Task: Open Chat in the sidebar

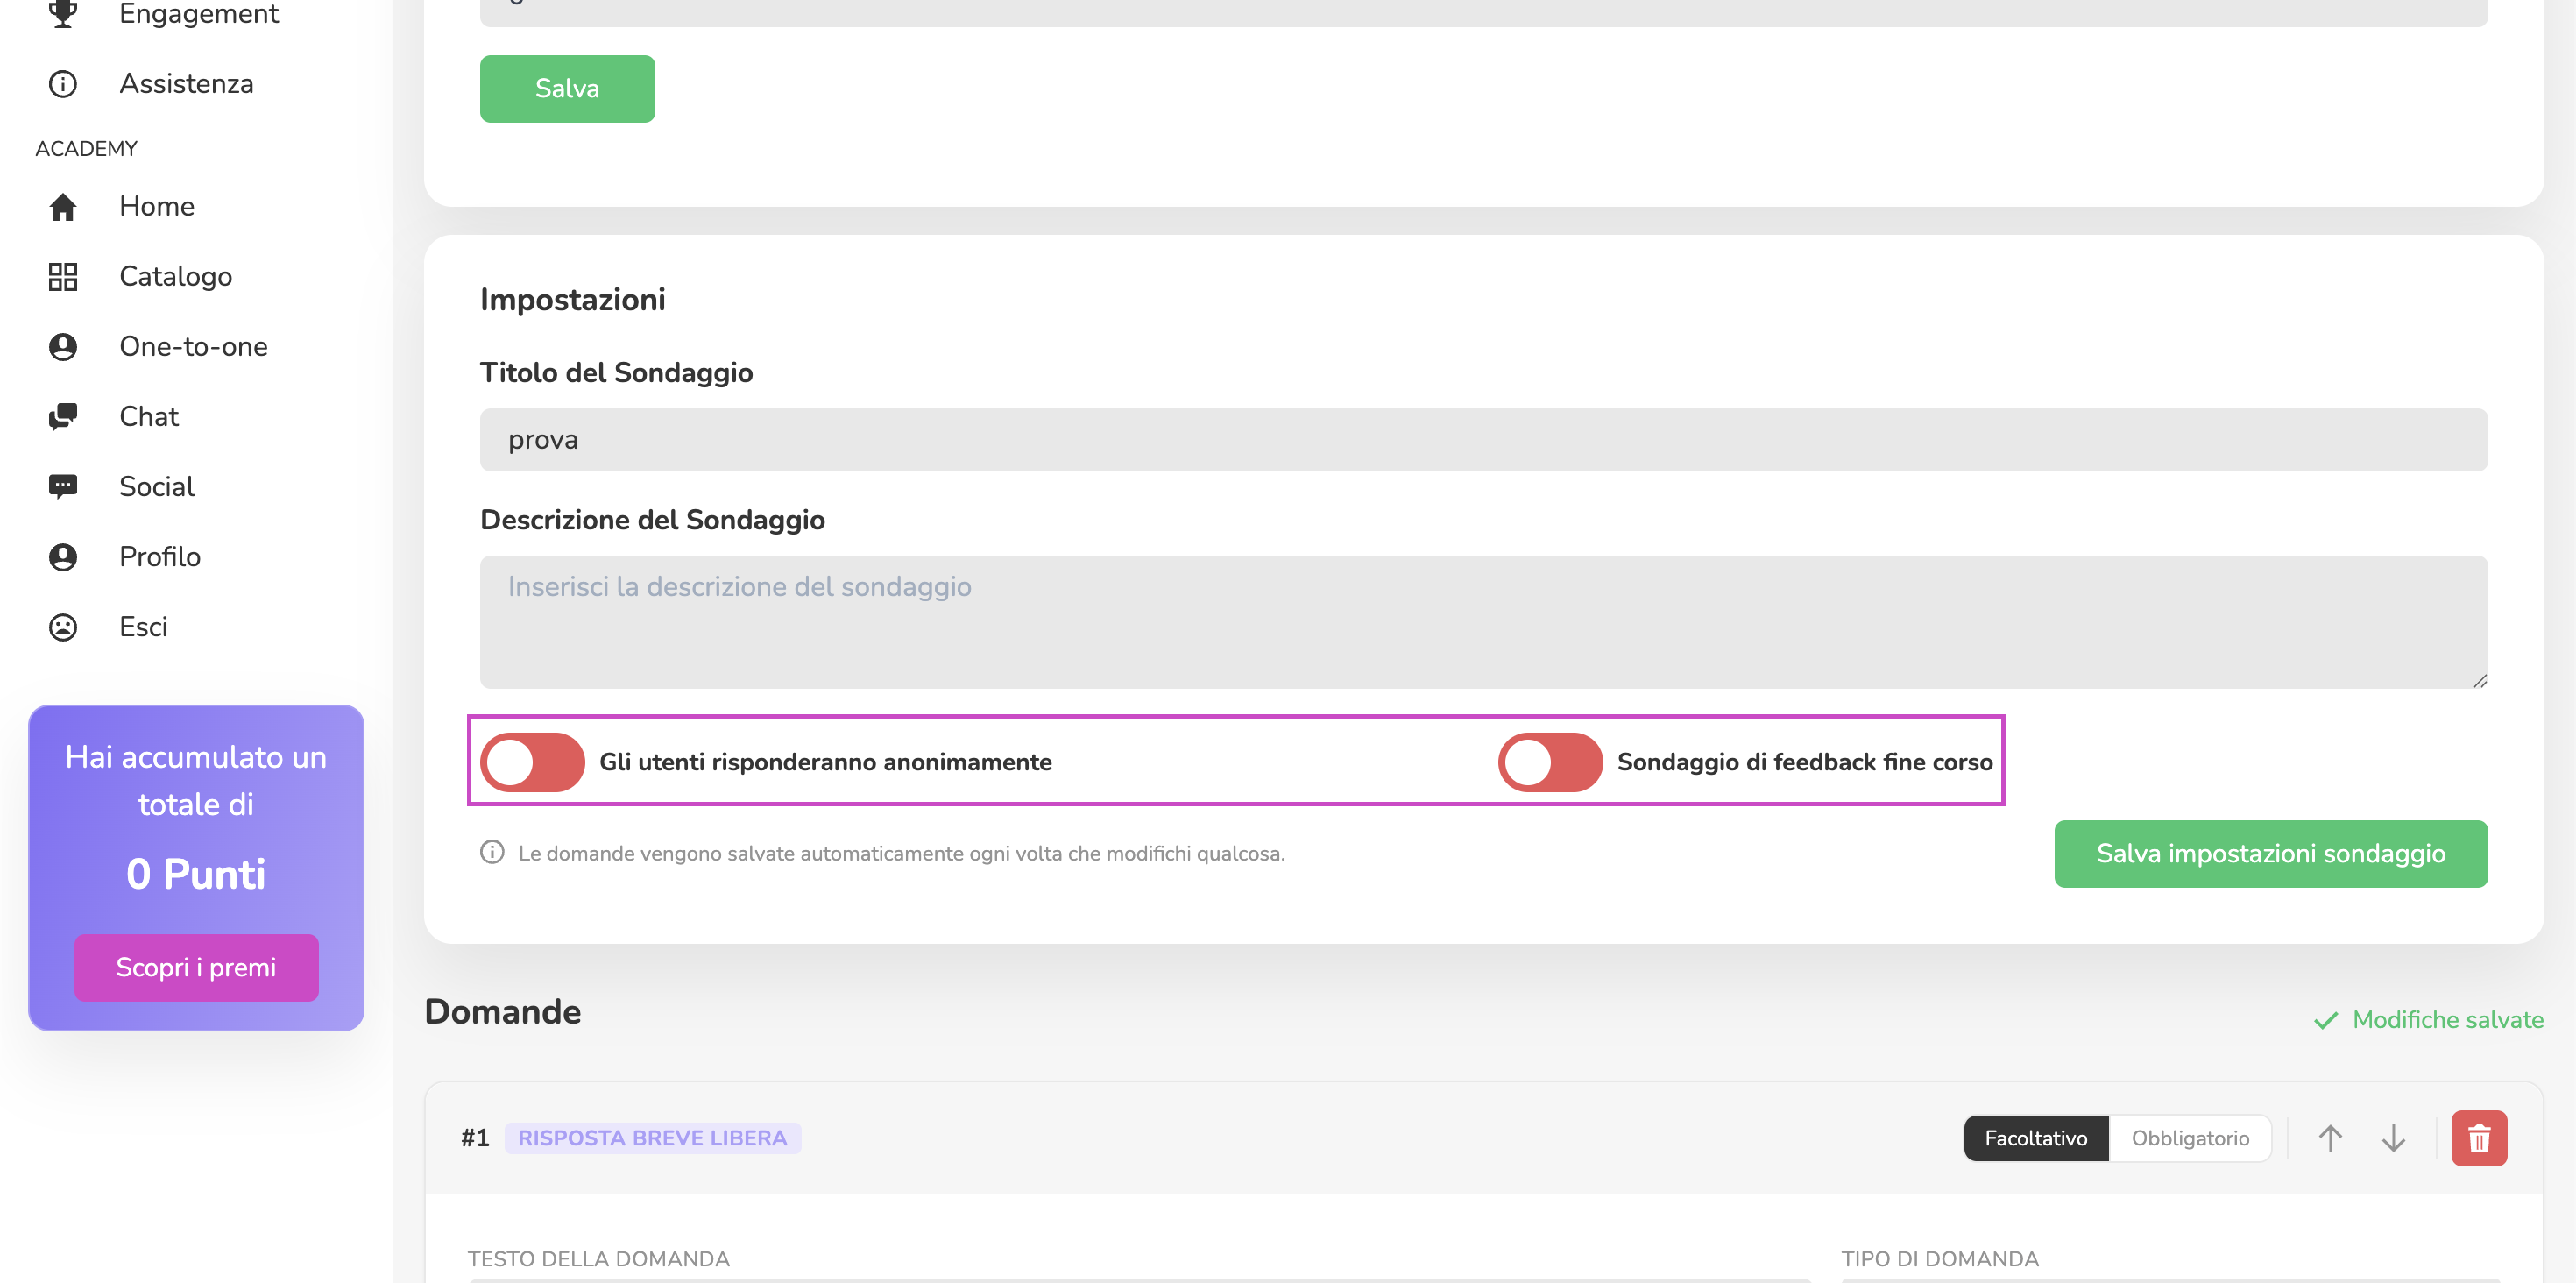Action: tap(149, 417)
